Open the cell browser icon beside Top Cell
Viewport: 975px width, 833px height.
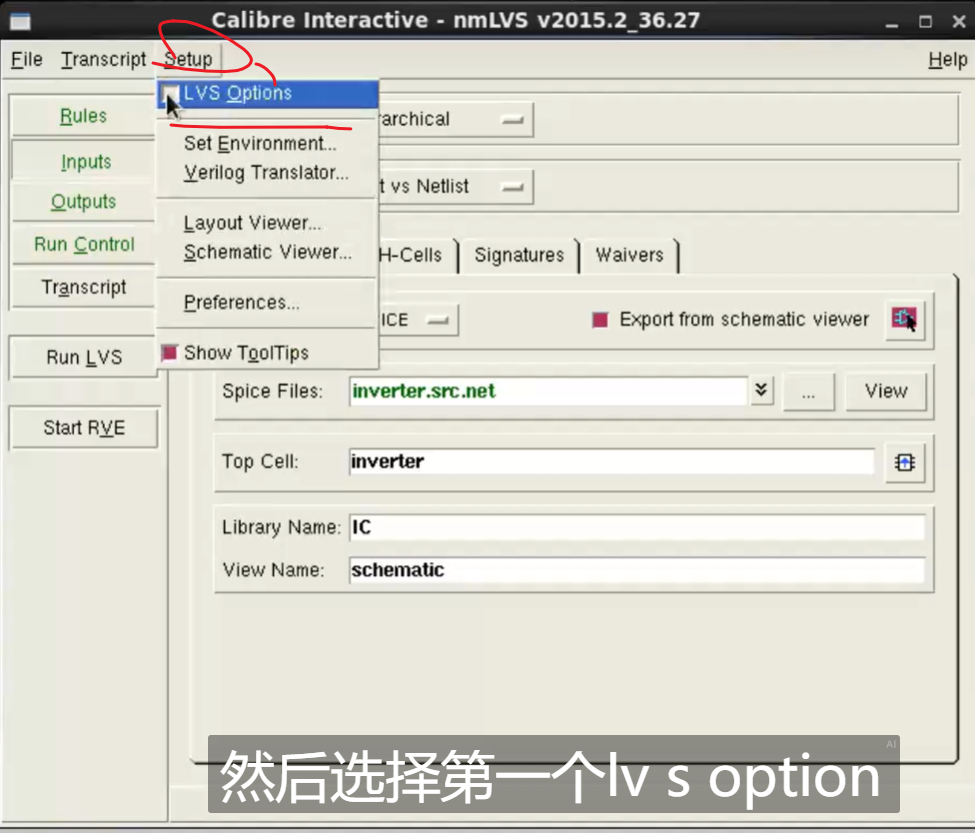click(x=903, y=462)
